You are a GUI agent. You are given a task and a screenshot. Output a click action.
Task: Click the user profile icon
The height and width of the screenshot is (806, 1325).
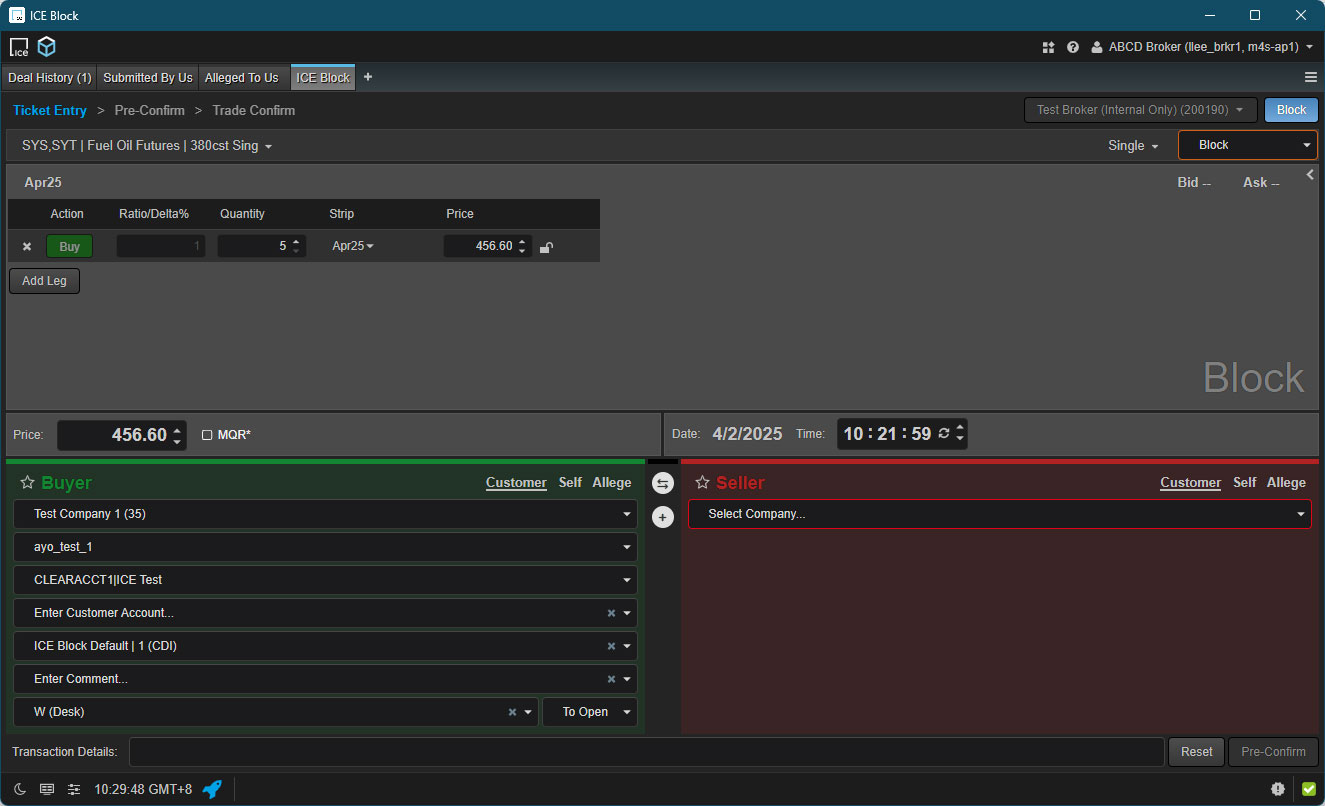(1097, 47)
